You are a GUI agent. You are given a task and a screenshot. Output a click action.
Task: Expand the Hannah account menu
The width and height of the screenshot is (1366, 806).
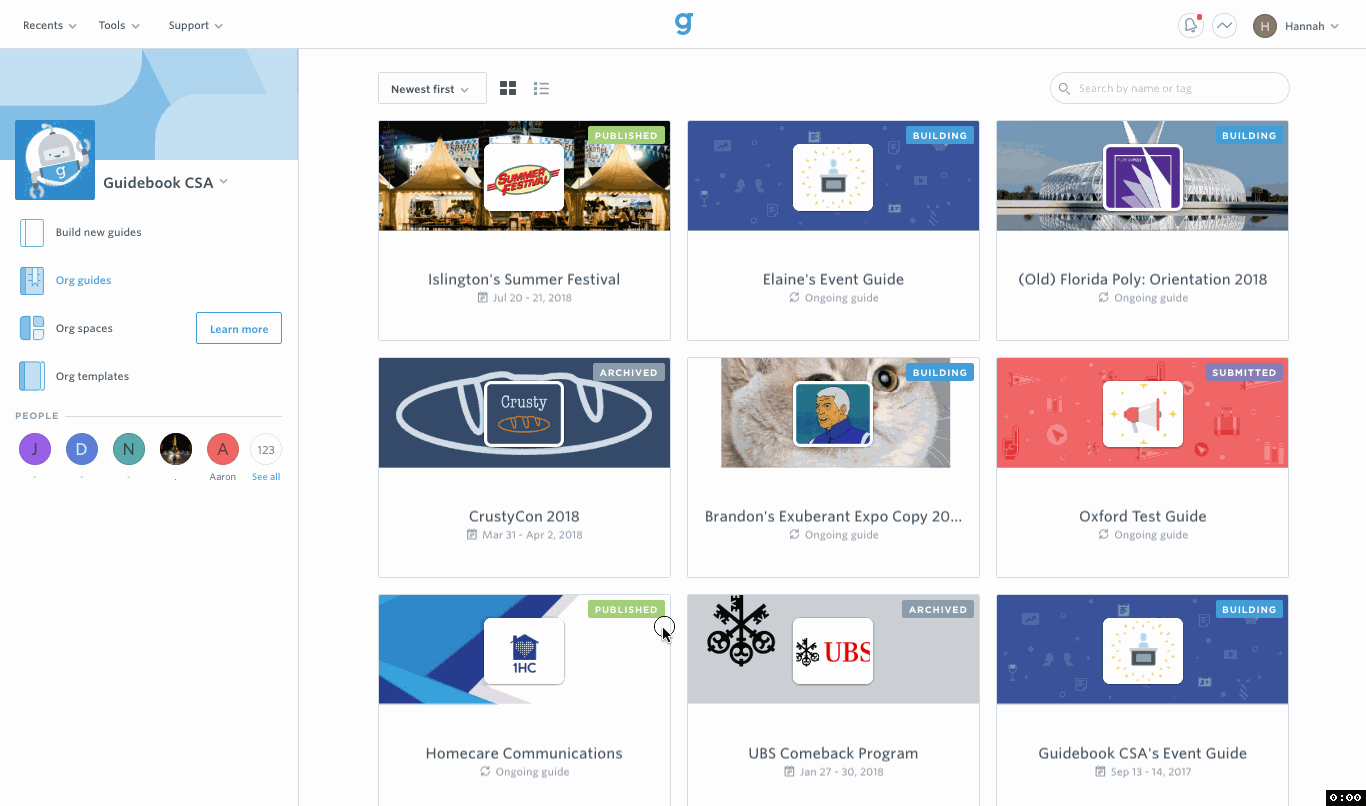pyautogui.click(x=1297, y=25)
